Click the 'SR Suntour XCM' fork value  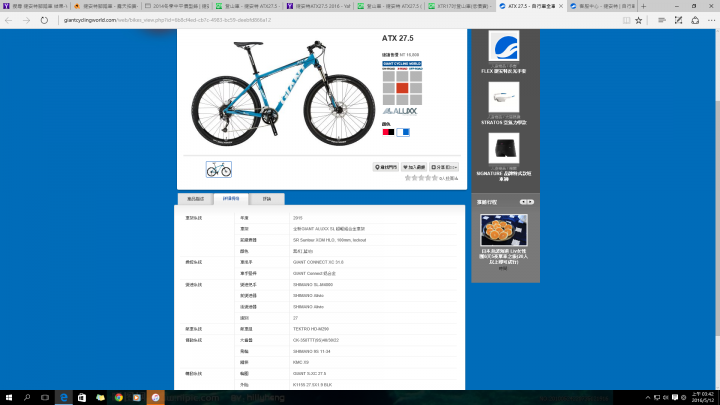(x=329, y=240)
